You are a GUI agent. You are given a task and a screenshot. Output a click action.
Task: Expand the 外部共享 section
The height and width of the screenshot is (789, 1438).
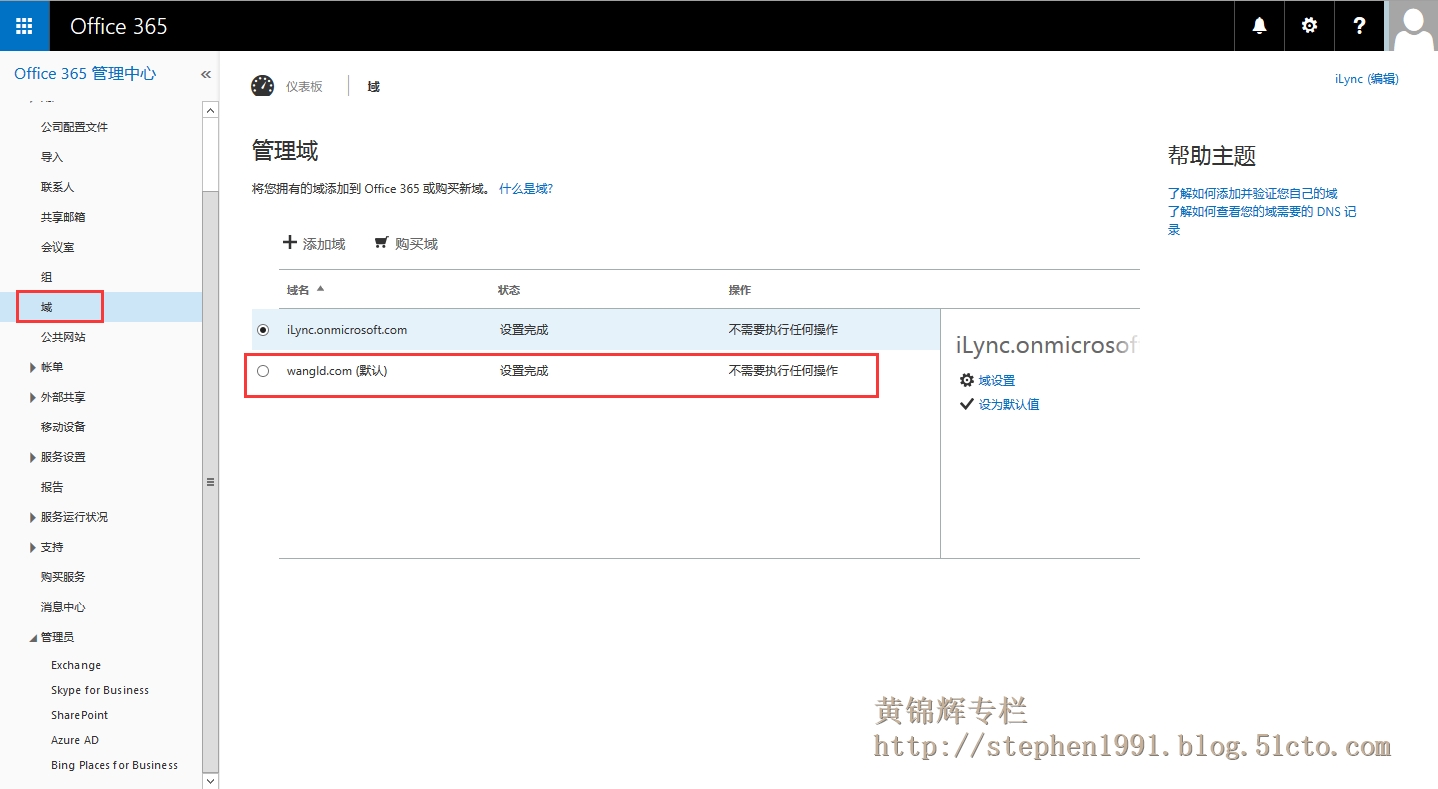point(34,397)
